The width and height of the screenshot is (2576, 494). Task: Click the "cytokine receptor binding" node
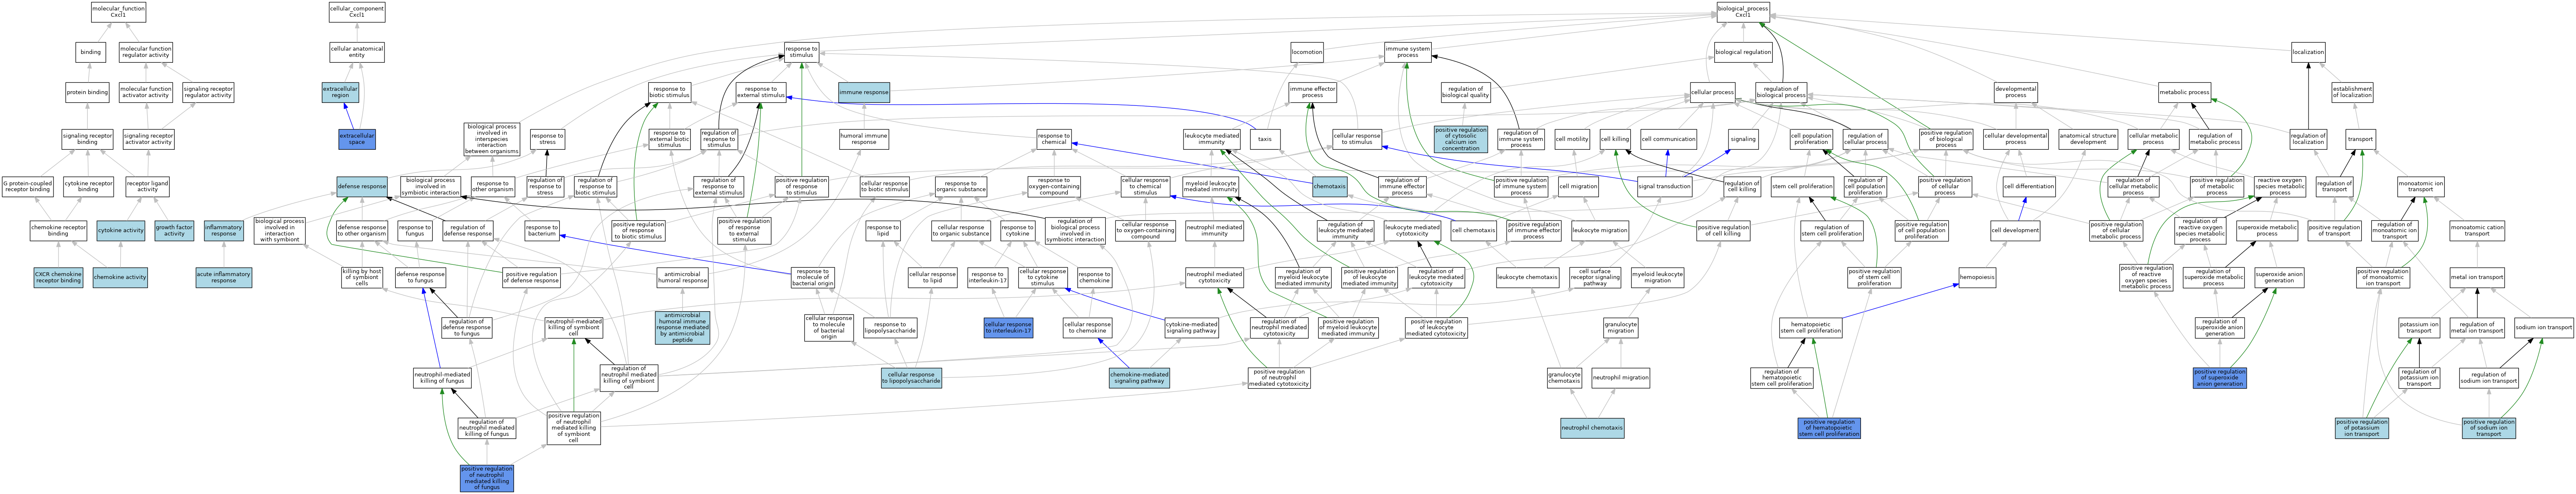pyautogui.click(x=88, y=186)
